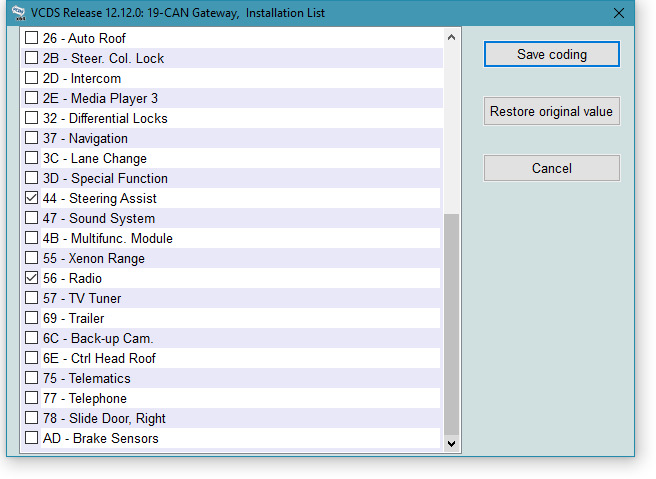Select the '44 - Steering Assist' label
The image size is (656, 479).
tap(100, 198)
